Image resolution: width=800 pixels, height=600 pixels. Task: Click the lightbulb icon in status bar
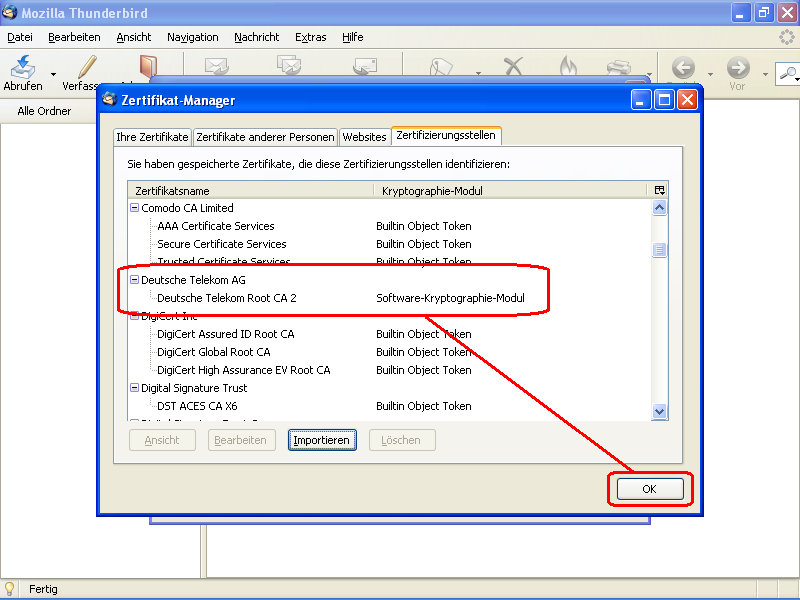coord(11,589)
